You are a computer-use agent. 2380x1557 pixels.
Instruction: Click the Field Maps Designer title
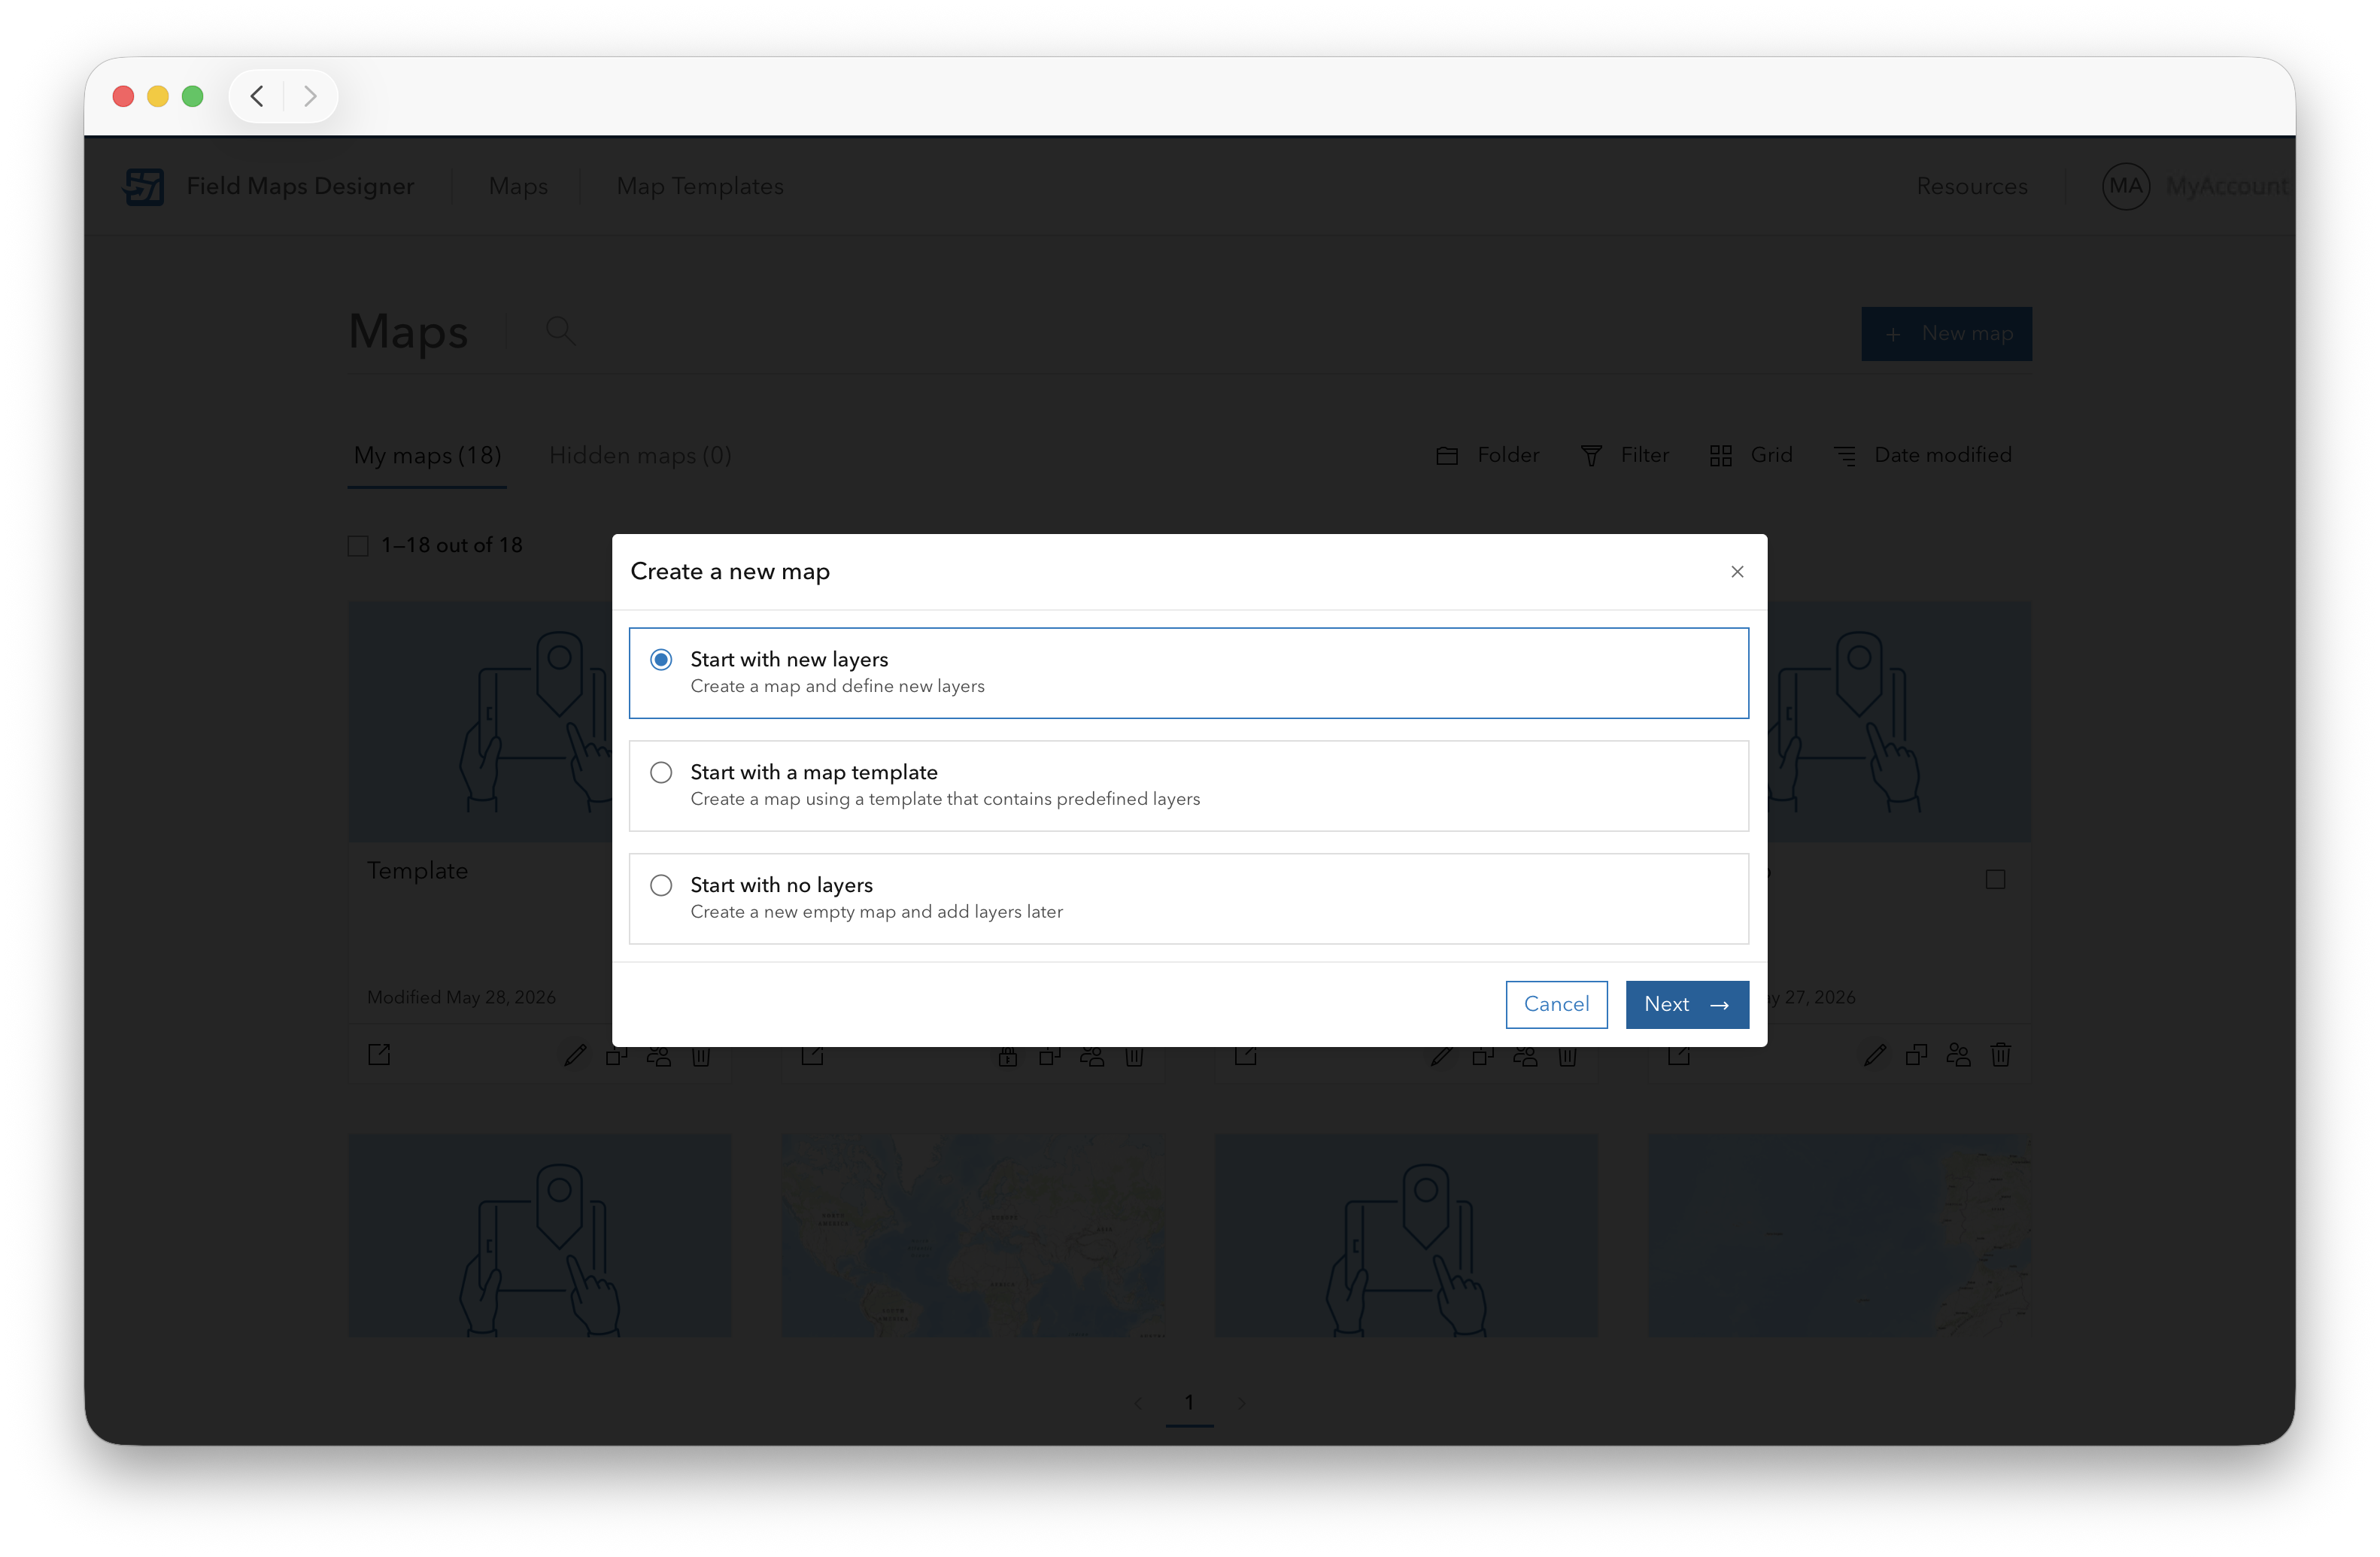pyautogui.click(x=300, y=186)
